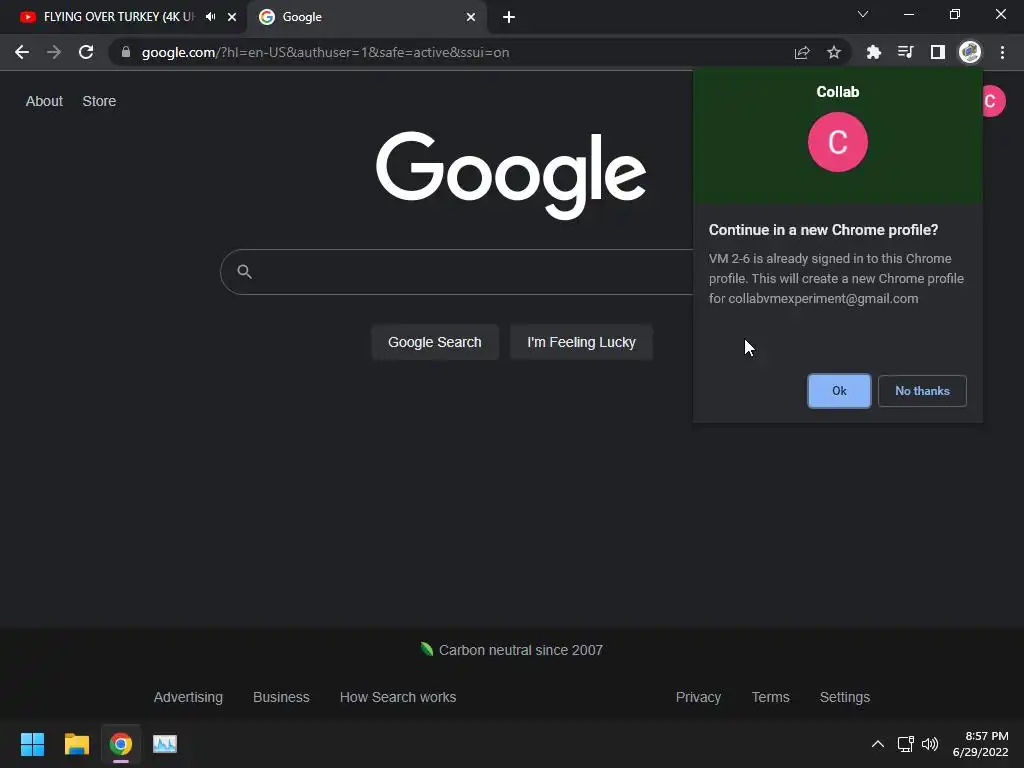This screenshot has width=1024, height=768.
Task: Open How Search works link
Action: point(398,697)
